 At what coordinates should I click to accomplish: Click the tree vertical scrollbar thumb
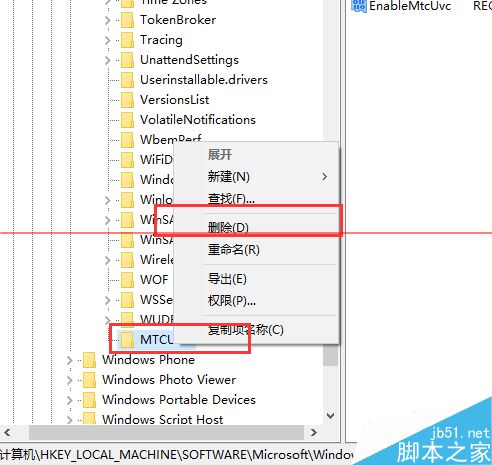331,355
